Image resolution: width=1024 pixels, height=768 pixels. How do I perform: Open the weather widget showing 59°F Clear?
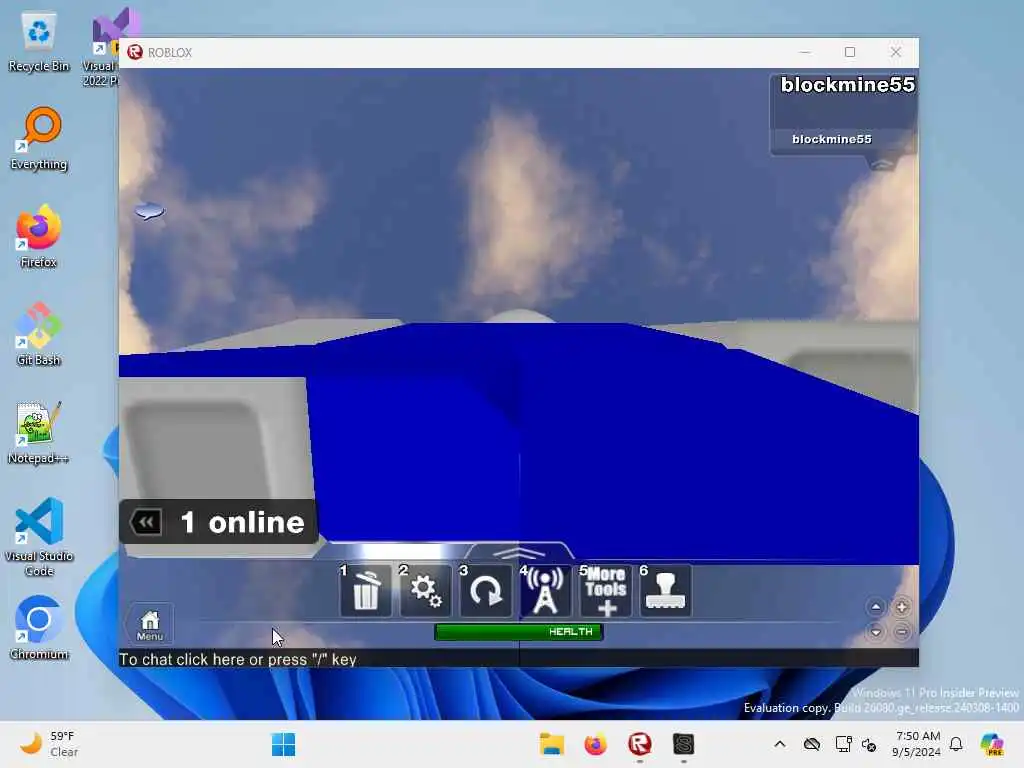[x=49, y=744]
